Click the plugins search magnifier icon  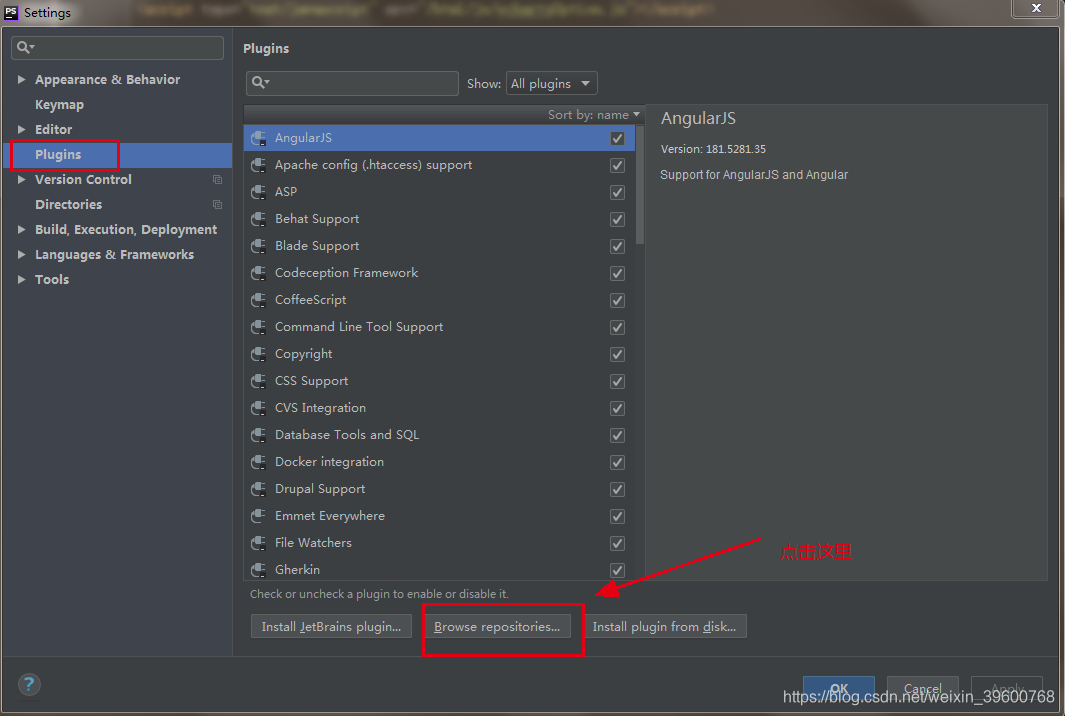point(260,82)
